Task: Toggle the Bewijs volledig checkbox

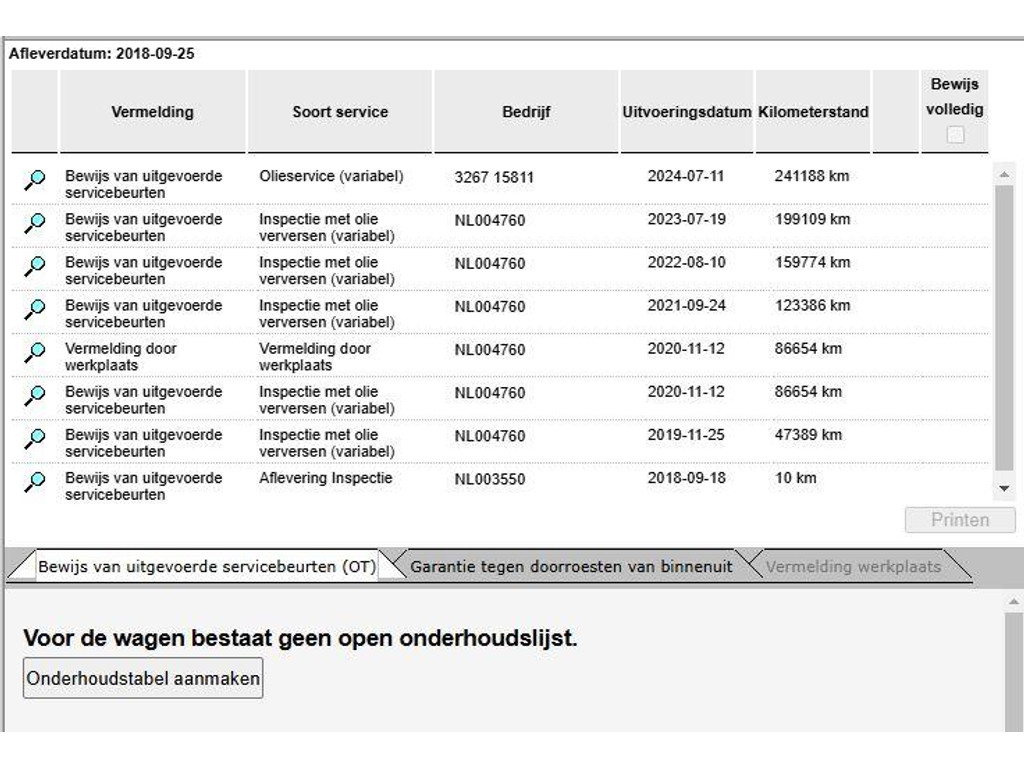Action: coord(955,135)
